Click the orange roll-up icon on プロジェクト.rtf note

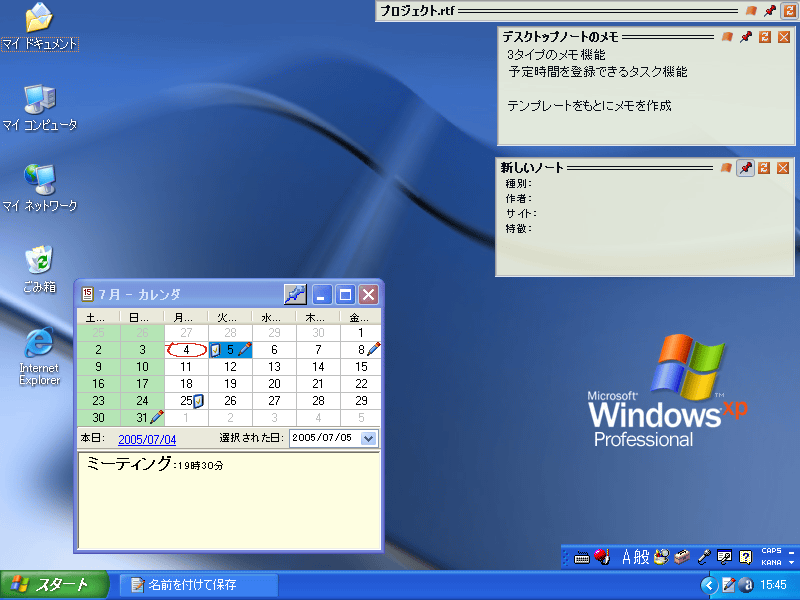click(789, 11)
